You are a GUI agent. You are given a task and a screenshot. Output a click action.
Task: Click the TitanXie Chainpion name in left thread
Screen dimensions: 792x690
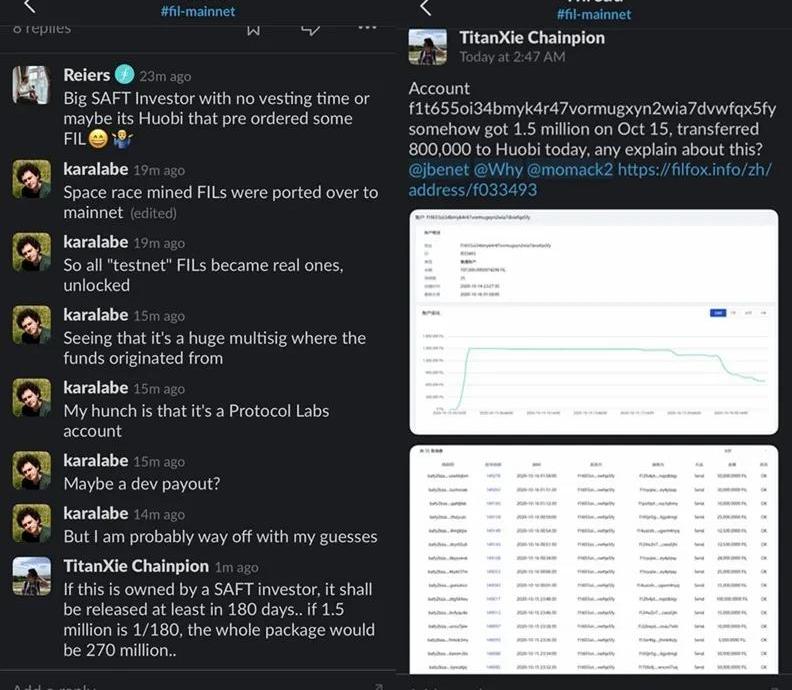[x=136, y=566]
